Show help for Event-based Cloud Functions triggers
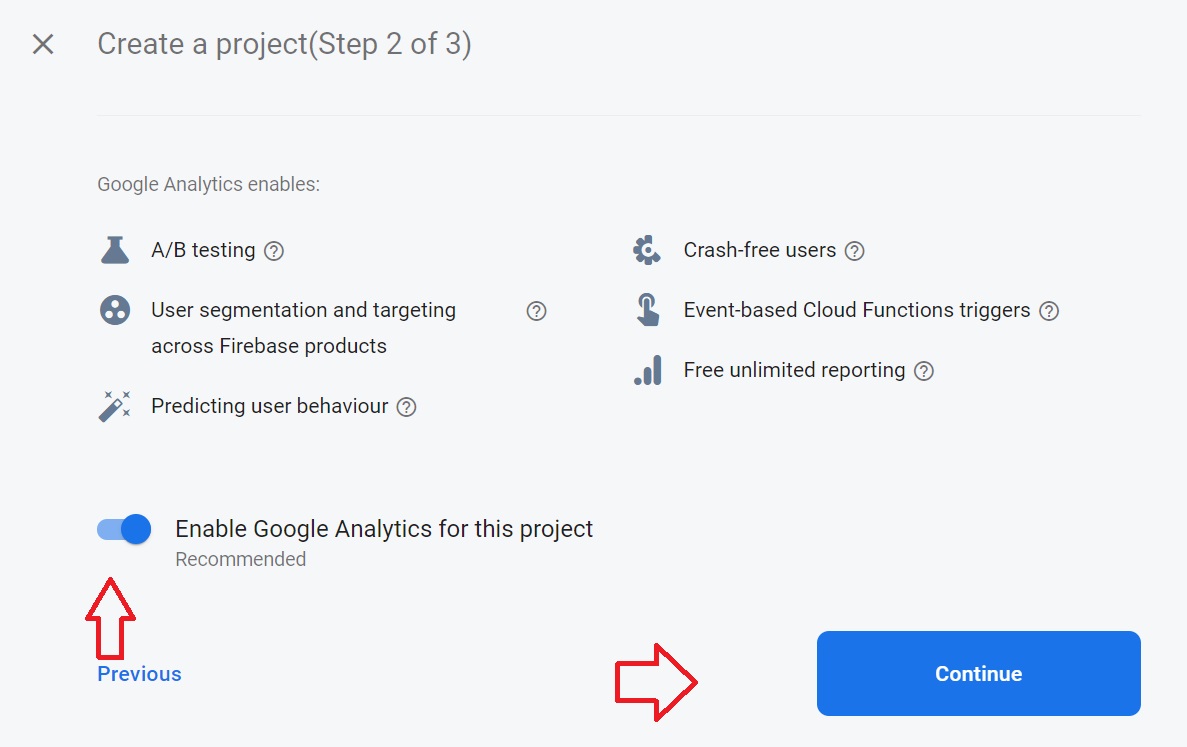Viewport: 1187px width, 747px height. coord(1048,311)
